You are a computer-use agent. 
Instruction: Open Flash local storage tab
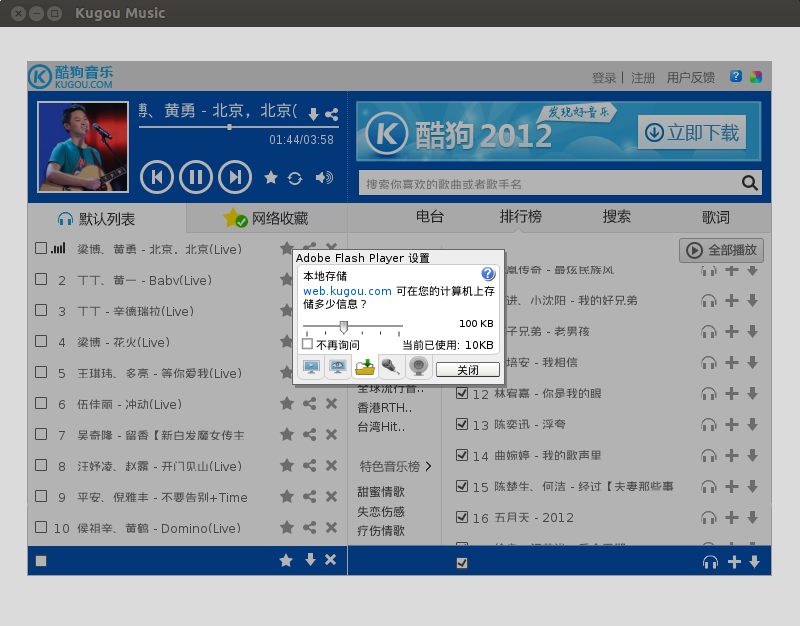click(x=365, y=367)
